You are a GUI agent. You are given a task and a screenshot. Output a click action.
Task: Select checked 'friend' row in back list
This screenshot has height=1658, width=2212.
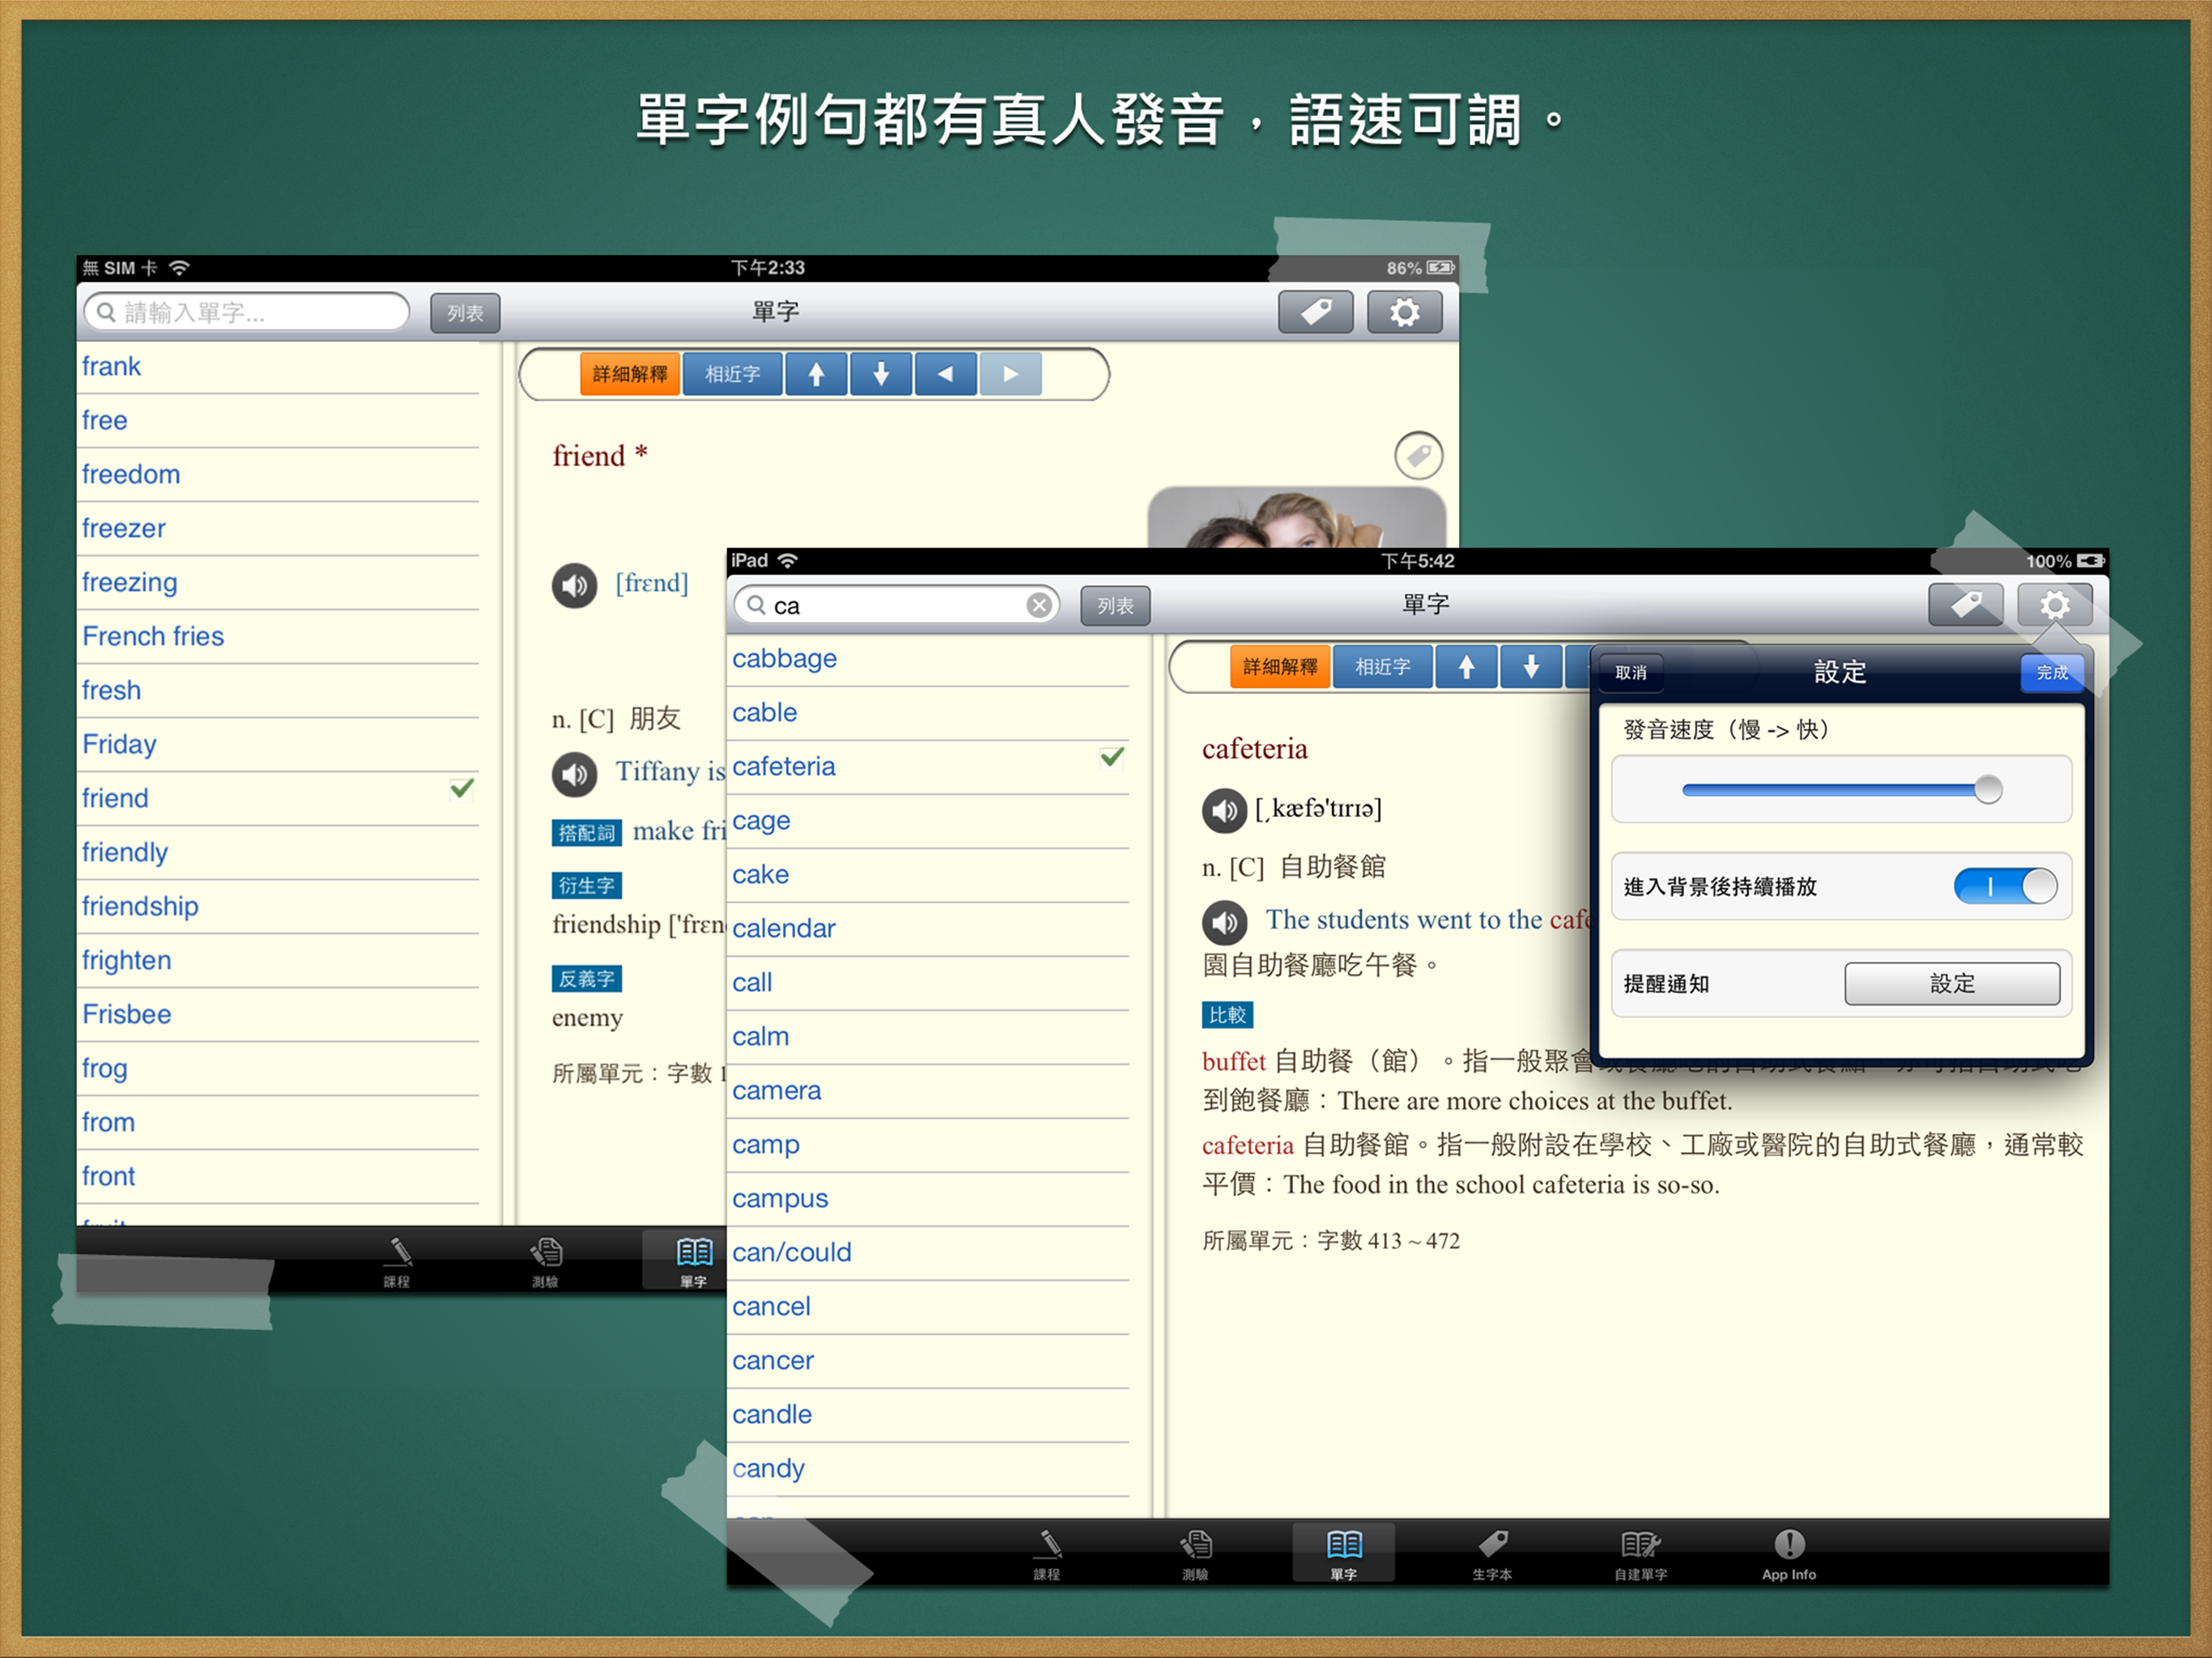point(278,799)
